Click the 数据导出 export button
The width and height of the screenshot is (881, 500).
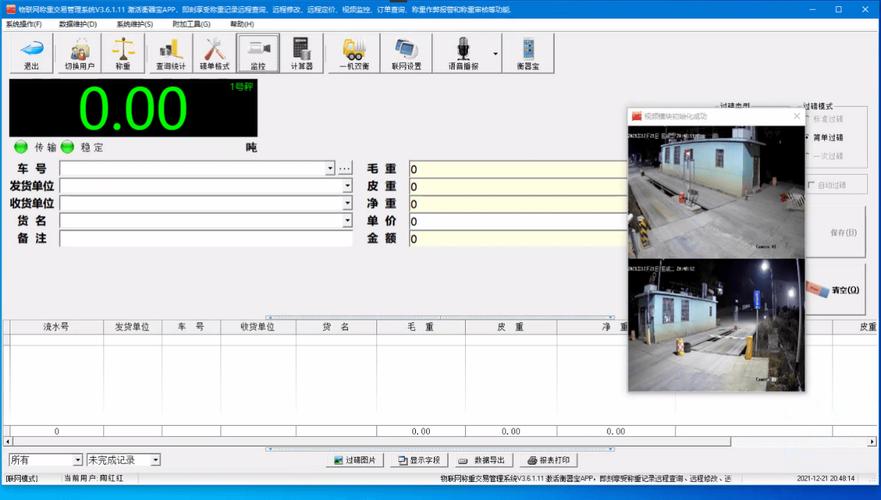(x=482, y=460)
